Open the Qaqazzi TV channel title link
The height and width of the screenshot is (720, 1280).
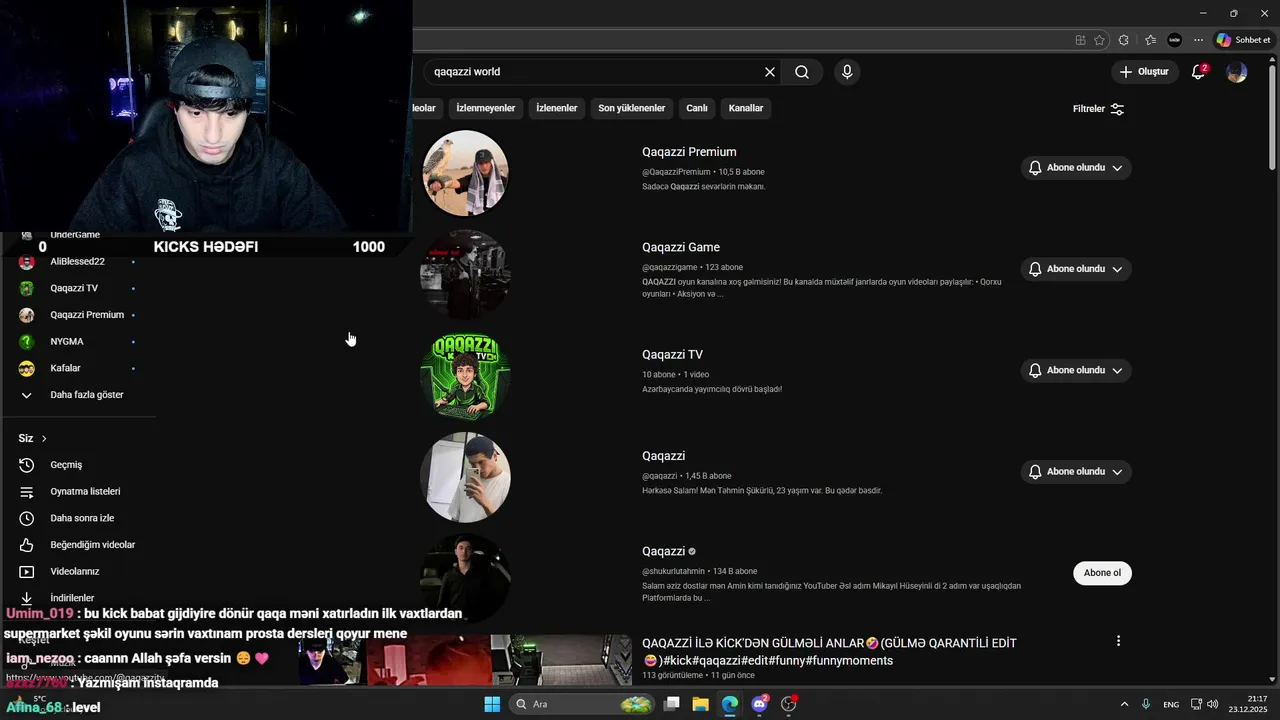coord(672,354)
